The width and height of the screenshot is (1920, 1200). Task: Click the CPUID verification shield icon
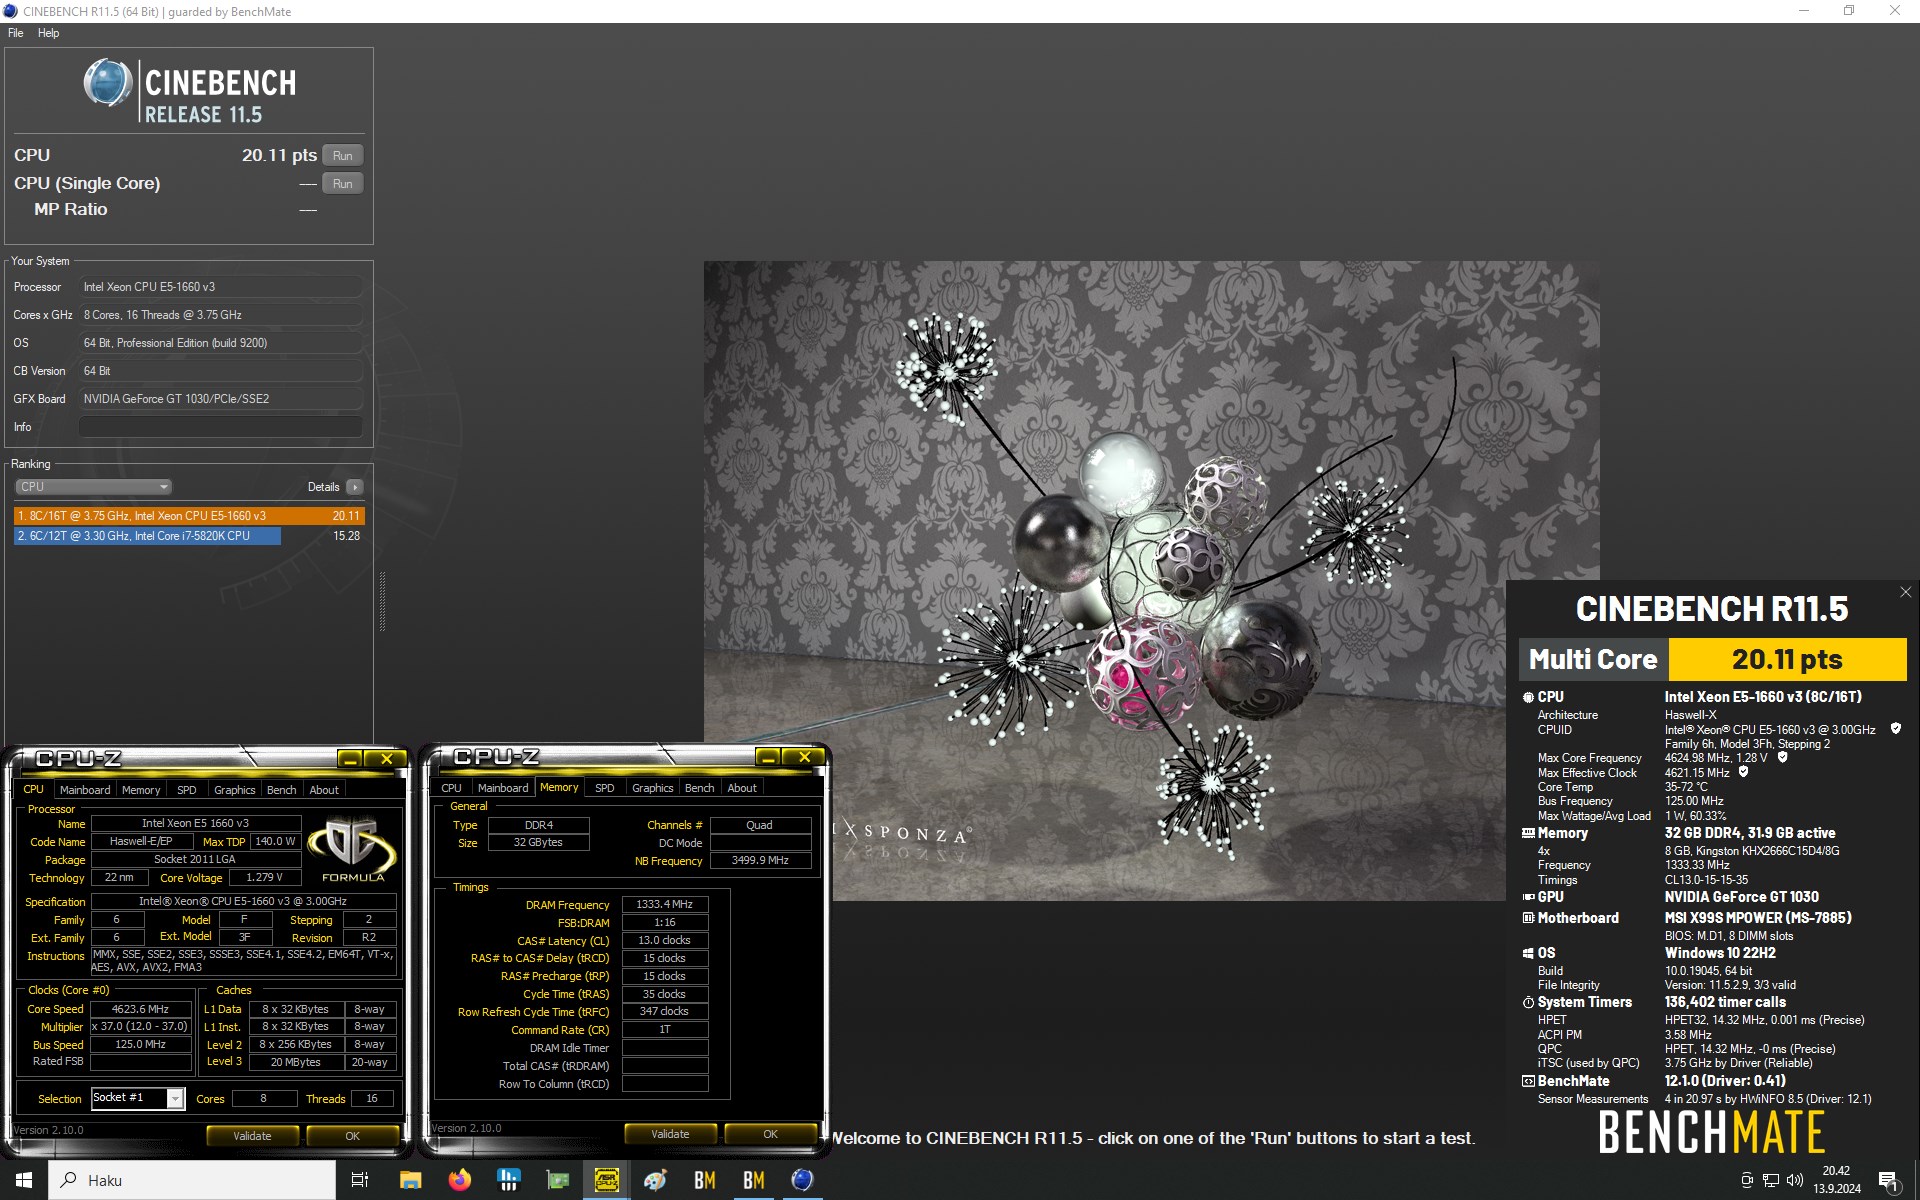tap(1895, 729)
